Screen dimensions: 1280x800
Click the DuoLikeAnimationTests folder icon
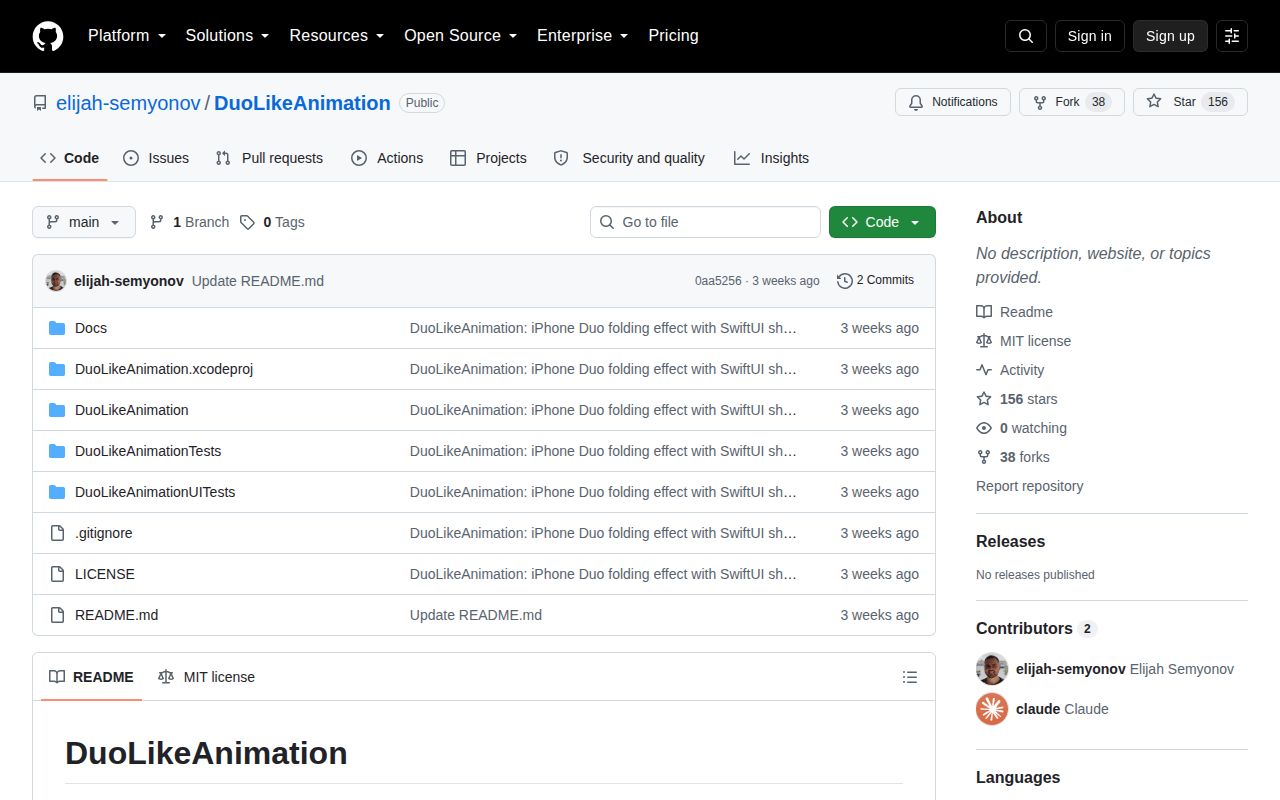coord(57,451)
